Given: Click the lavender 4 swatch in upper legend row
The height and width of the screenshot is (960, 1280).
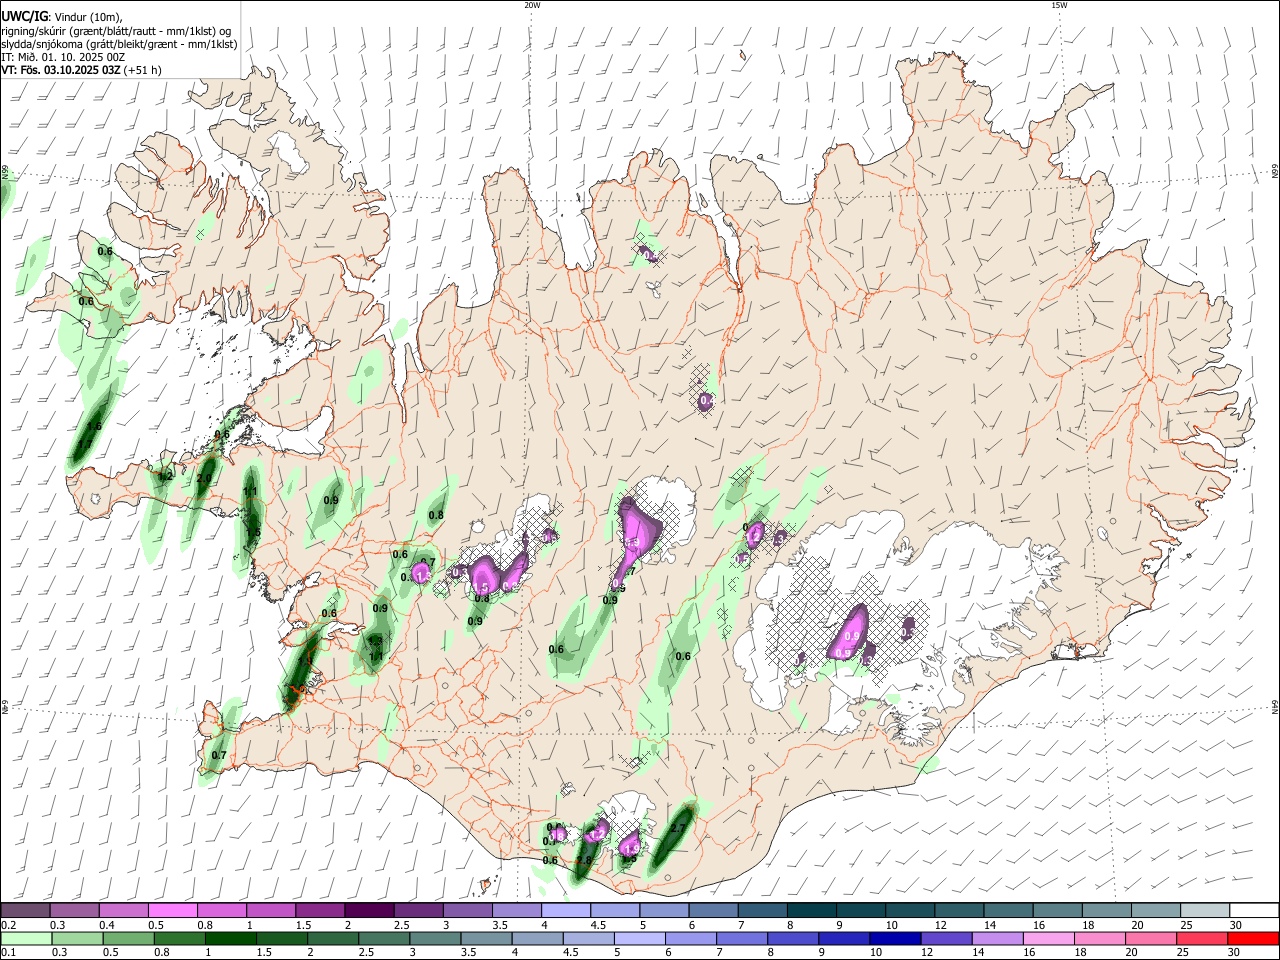Looking at the screenshot, I should pyautogui.click(x=566, y=910).
